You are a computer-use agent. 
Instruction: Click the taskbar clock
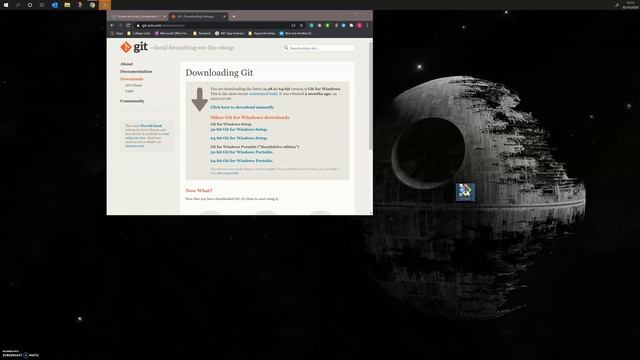click(x=630, y=5)
